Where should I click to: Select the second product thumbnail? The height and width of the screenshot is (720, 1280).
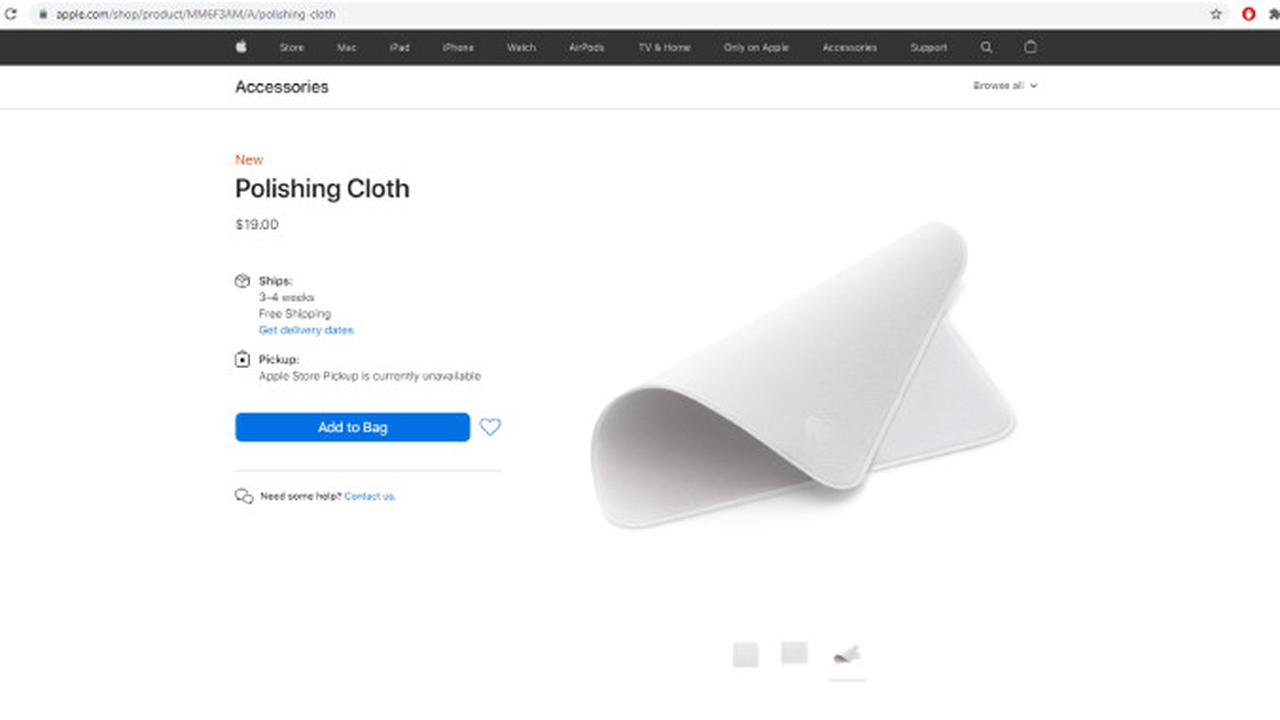[794, 653]
